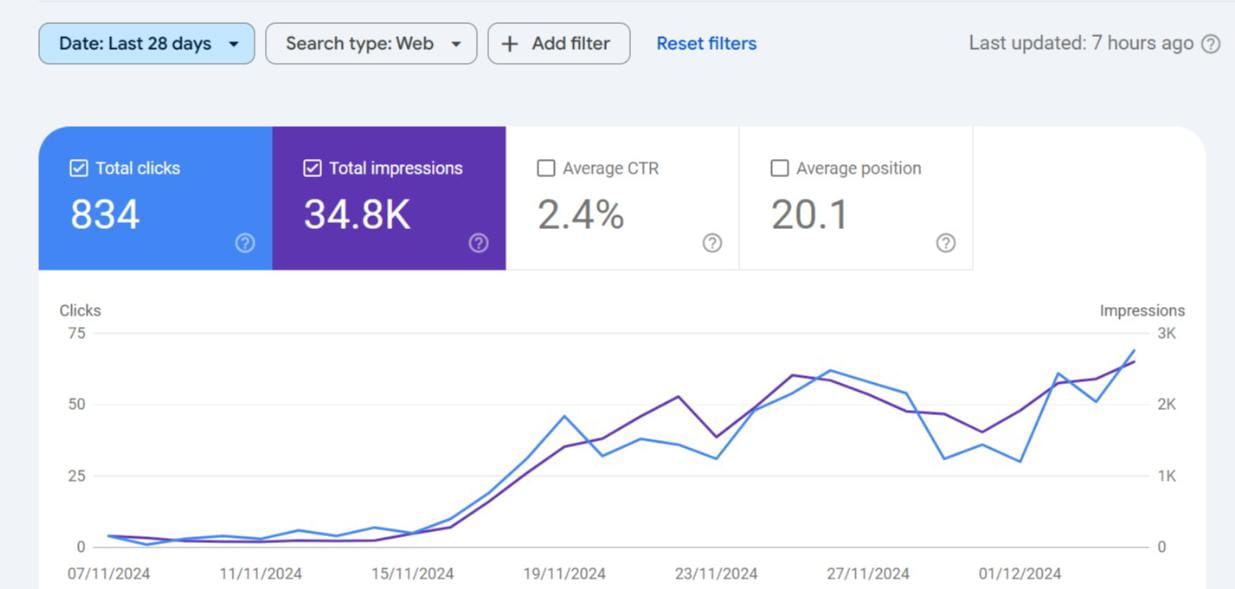Image resolution: width=1235 pixels, height=589 pixels.
Task: Click the dropdown arrow on Date filter
Action: (234, 43)
